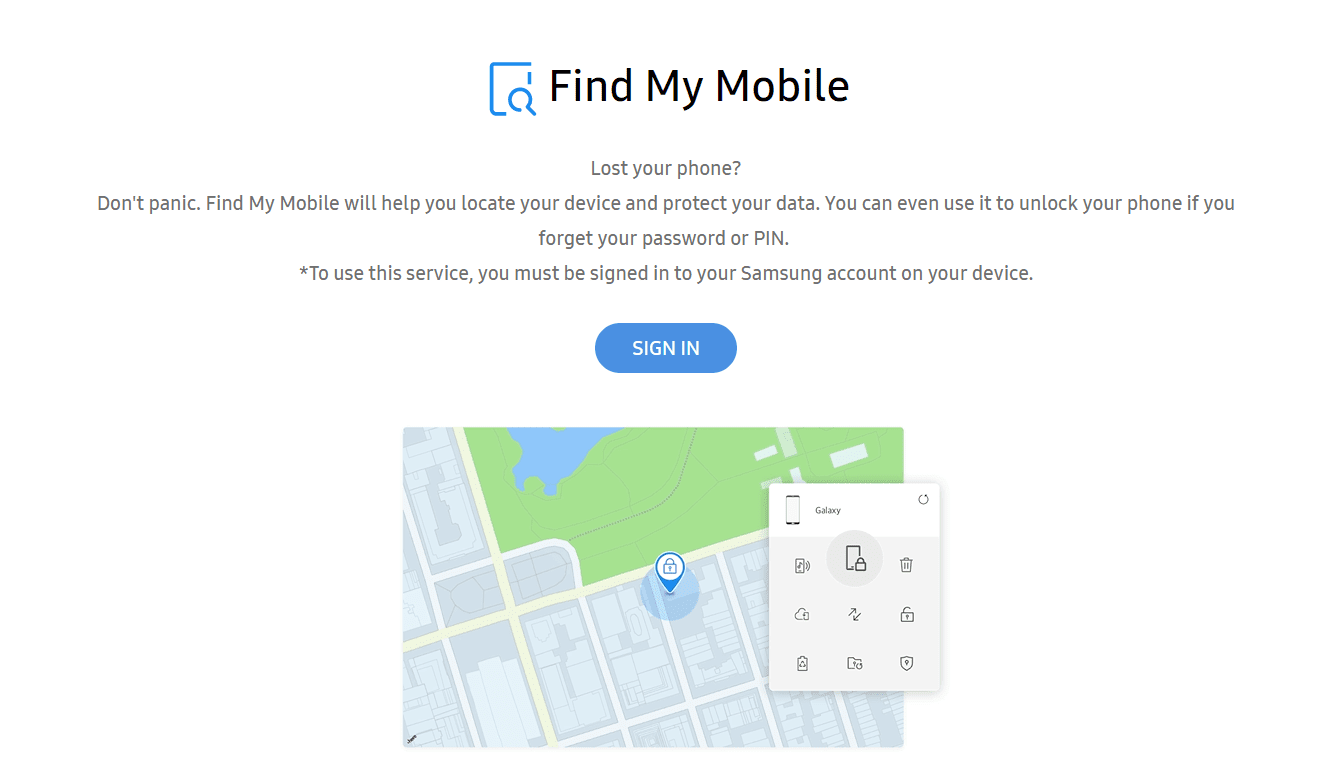Click the SIGN IN button
The image size is (1338, 773).
point(665,348)
